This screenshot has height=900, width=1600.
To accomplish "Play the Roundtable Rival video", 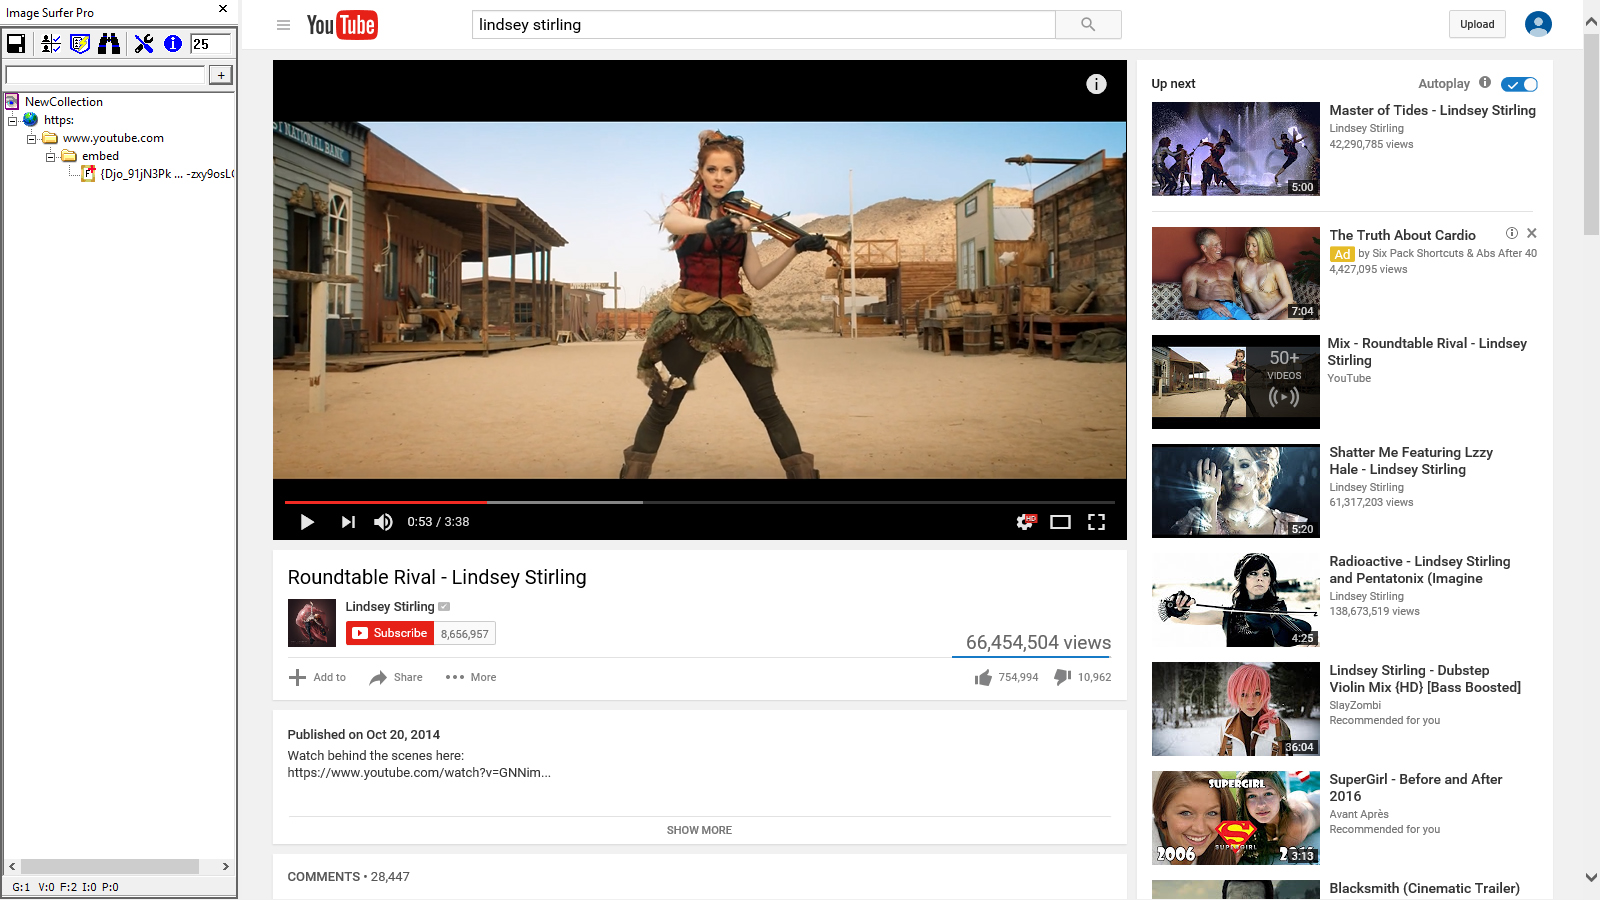I will [x=307, y=522].
